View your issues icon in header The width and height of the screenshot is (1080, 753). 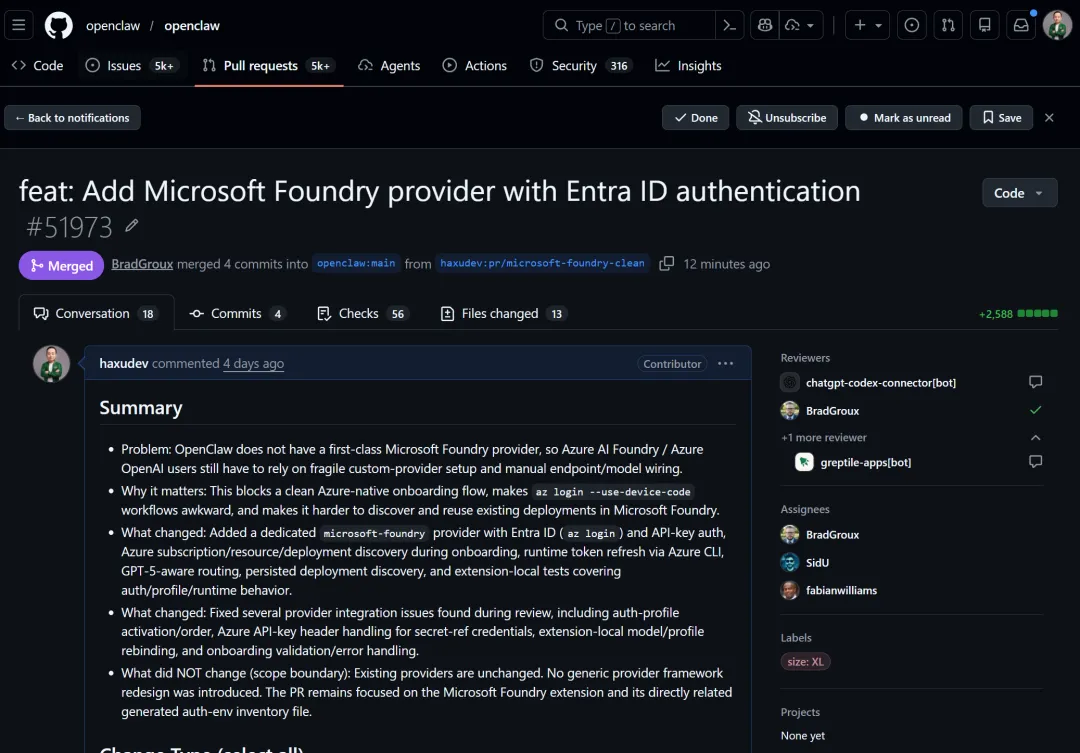tap(911, 25)
